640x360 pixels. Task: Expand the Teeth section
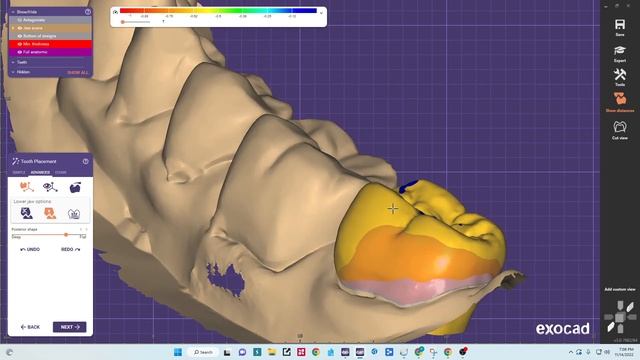click(13, 62)
